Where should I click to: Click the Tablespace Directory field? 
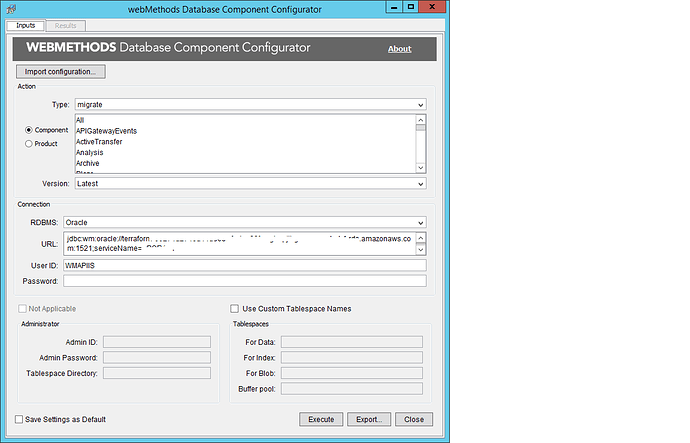point(157,373)
